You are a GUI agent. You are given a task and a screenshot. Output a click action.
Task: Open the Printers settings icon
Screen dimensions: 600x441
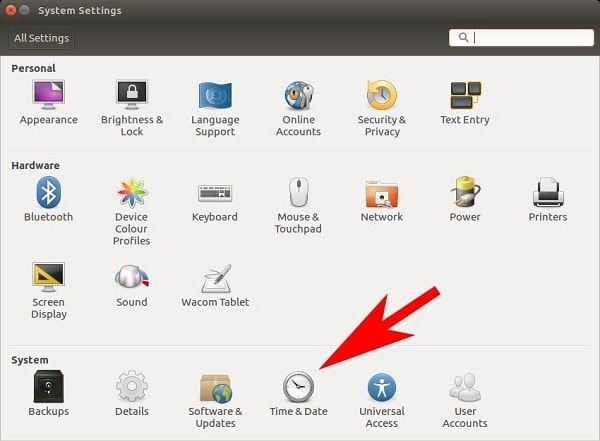[548, 192]
